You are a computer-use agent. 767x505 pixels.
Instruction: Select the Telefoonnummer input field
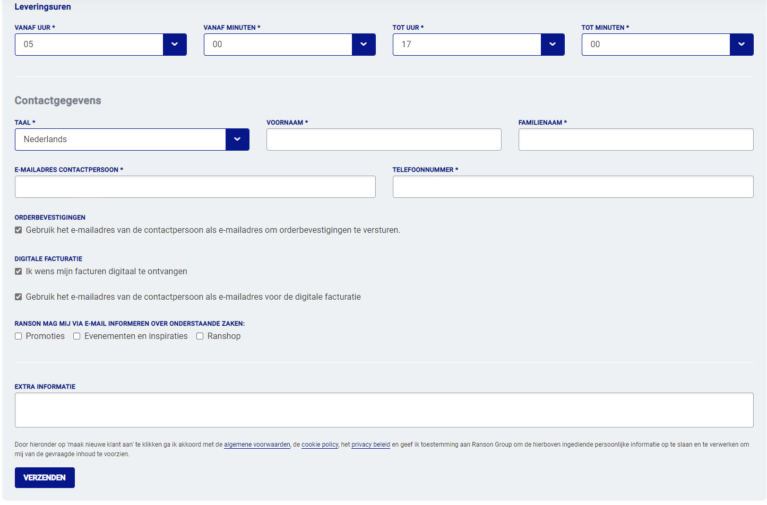tap(573, 187)
